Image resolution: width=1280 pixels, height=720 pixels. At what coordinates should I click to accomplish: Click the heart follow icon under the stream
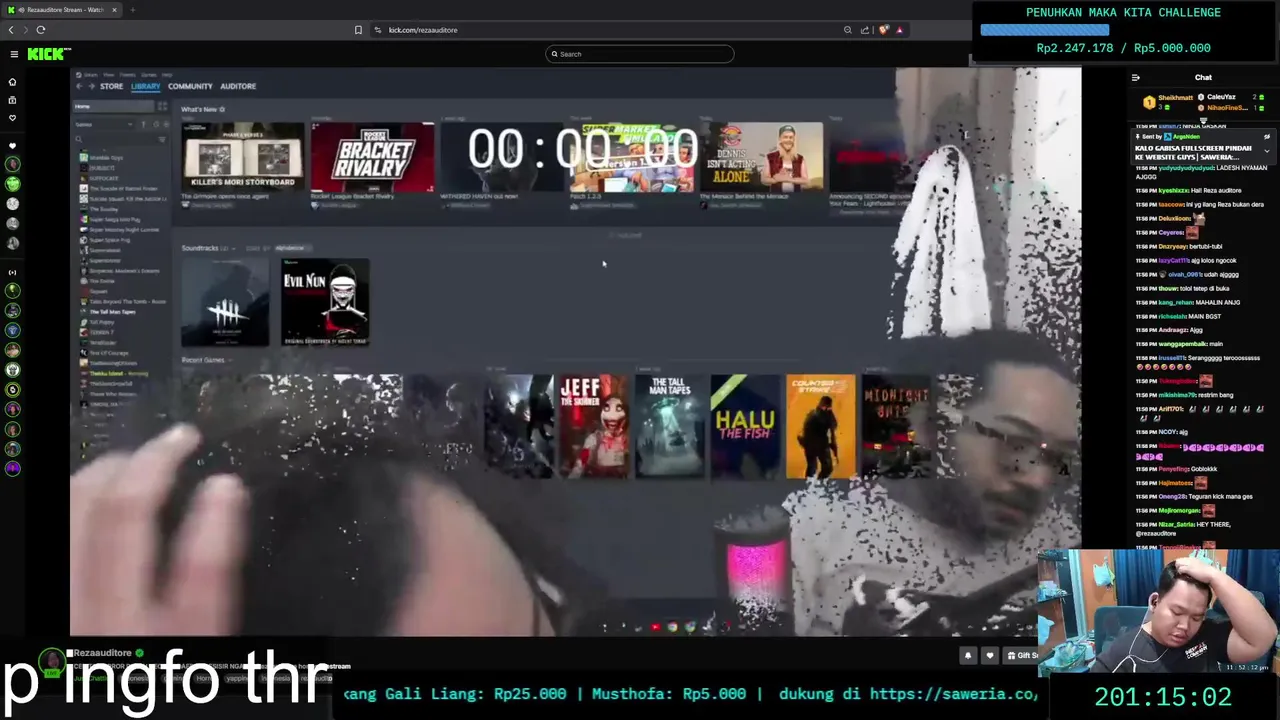tap(990, 655)
